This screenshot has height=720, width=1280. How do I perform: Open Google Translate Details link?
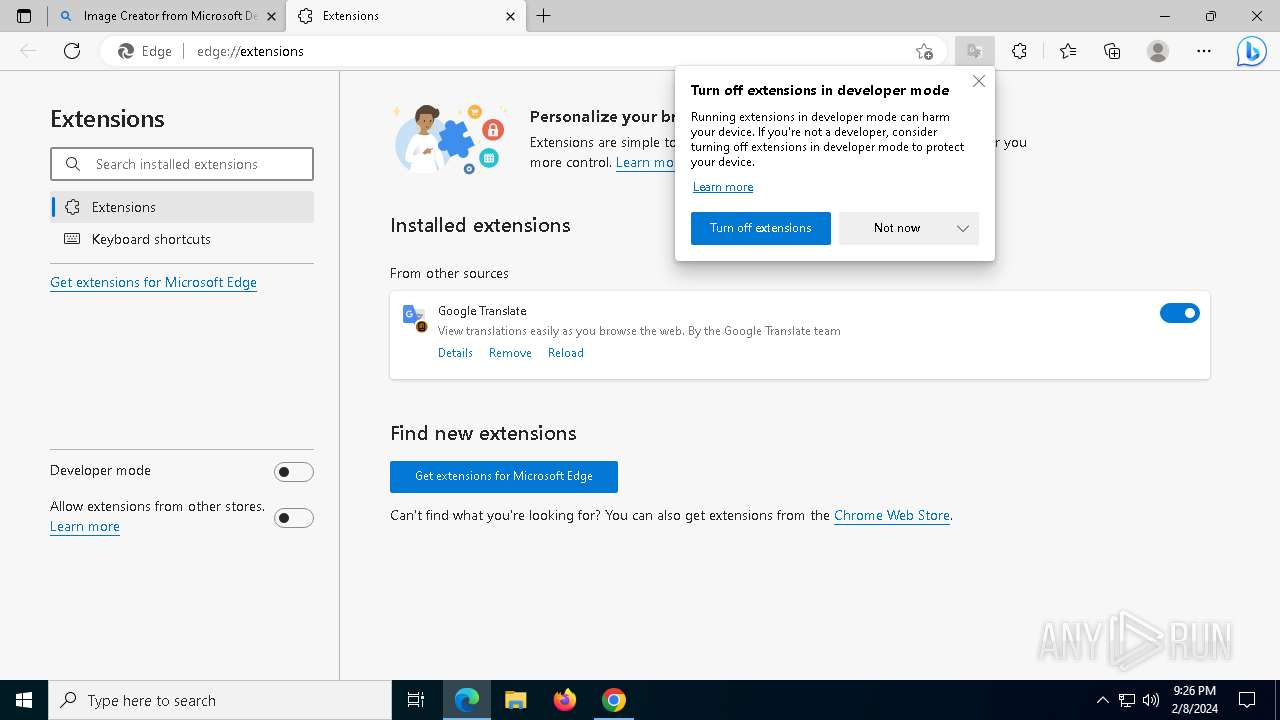click(455, 353)
